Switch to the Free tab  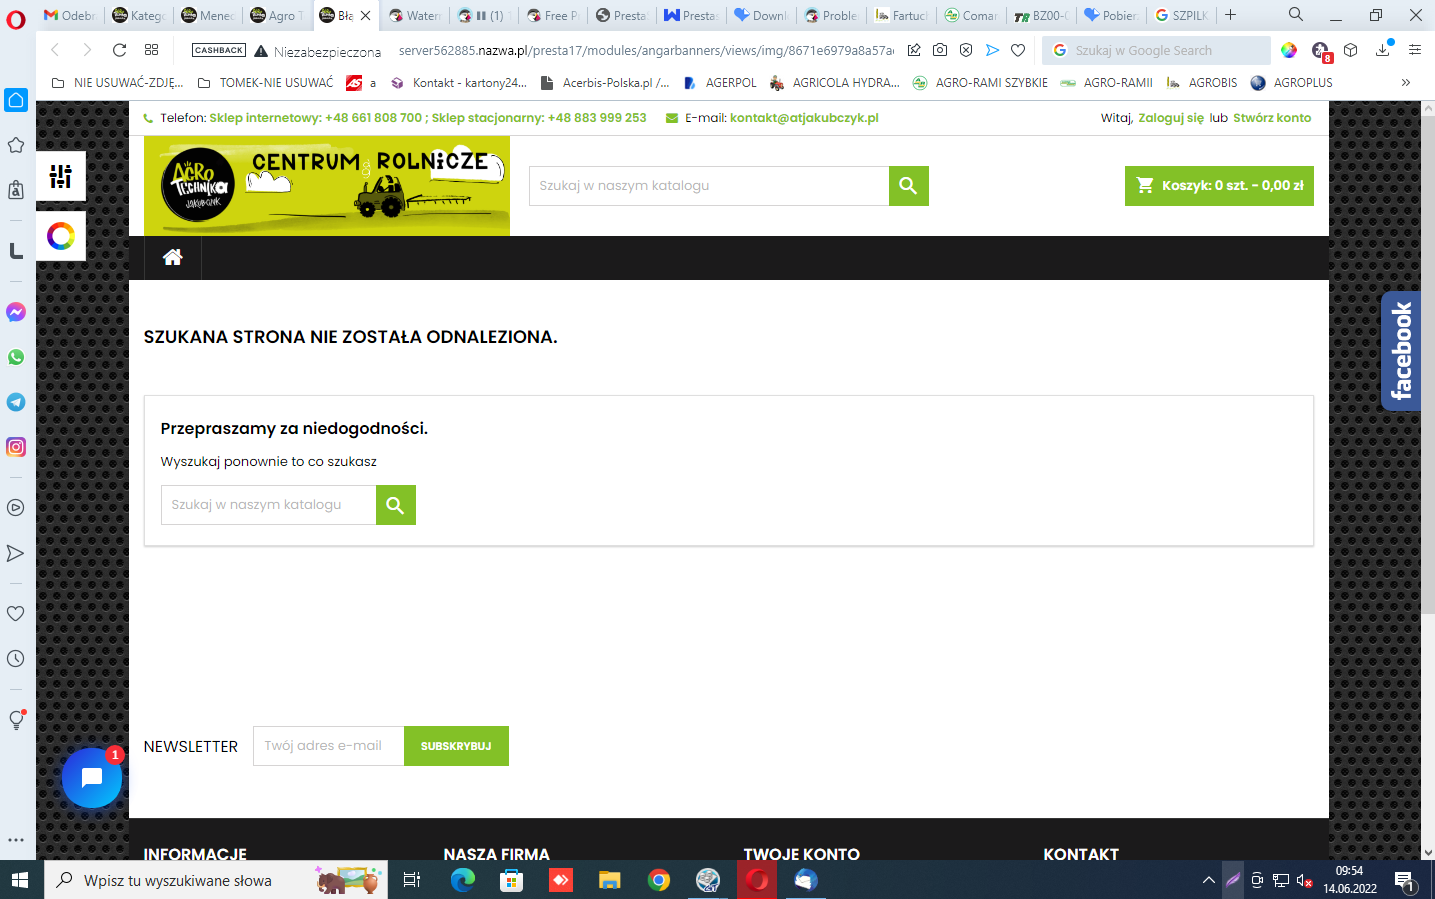coord(553,15)
